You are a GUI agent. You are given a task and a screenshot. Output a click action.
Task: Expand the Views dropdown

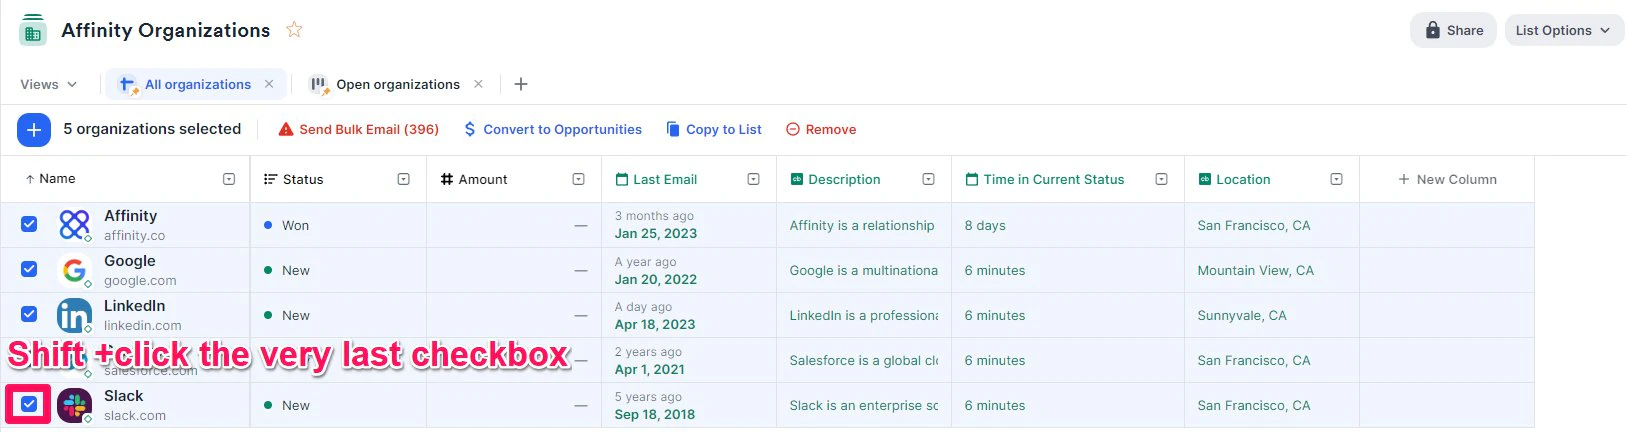[x=48, y=84]
